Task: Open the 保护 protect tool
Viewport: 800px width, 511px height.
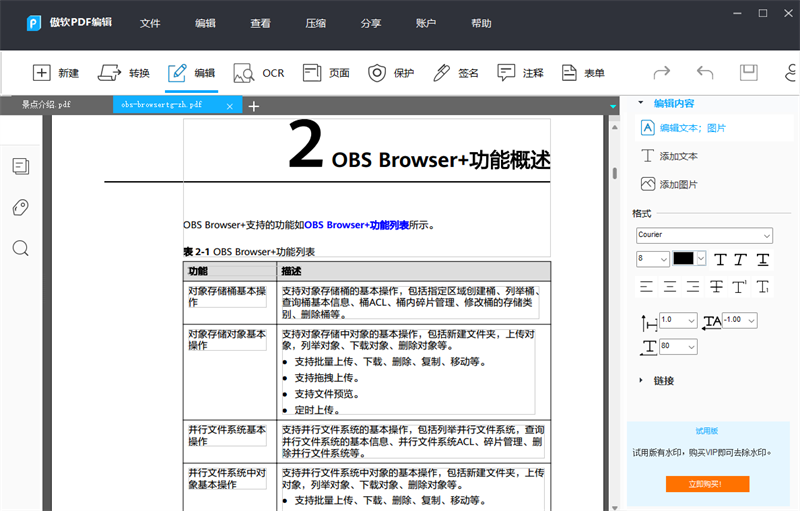Action: point(391,73)
